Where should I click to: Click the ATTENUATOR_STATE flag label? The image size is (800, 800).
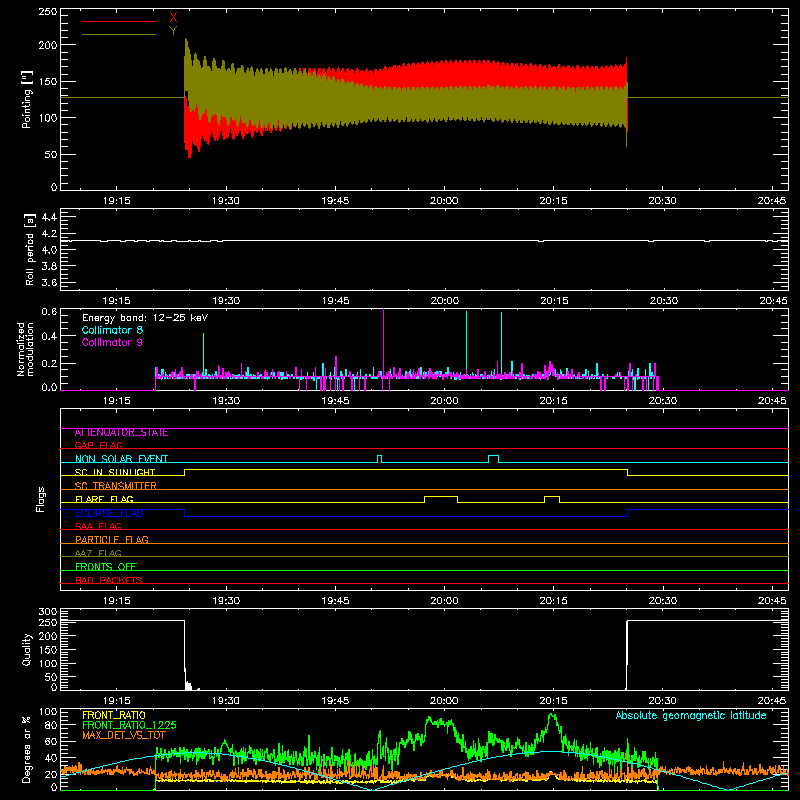tap(121, 433)
